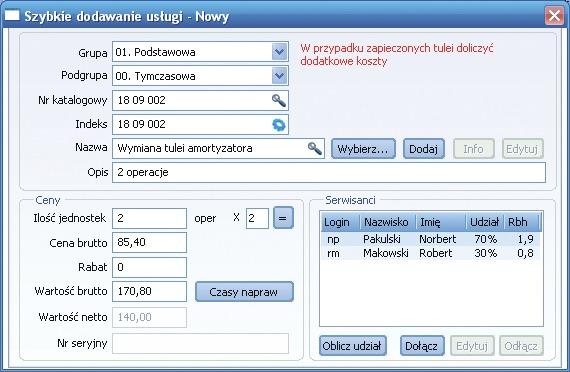Open Czasy napraw
This screenshot has width=570, height=372.
tap(244, 292)
